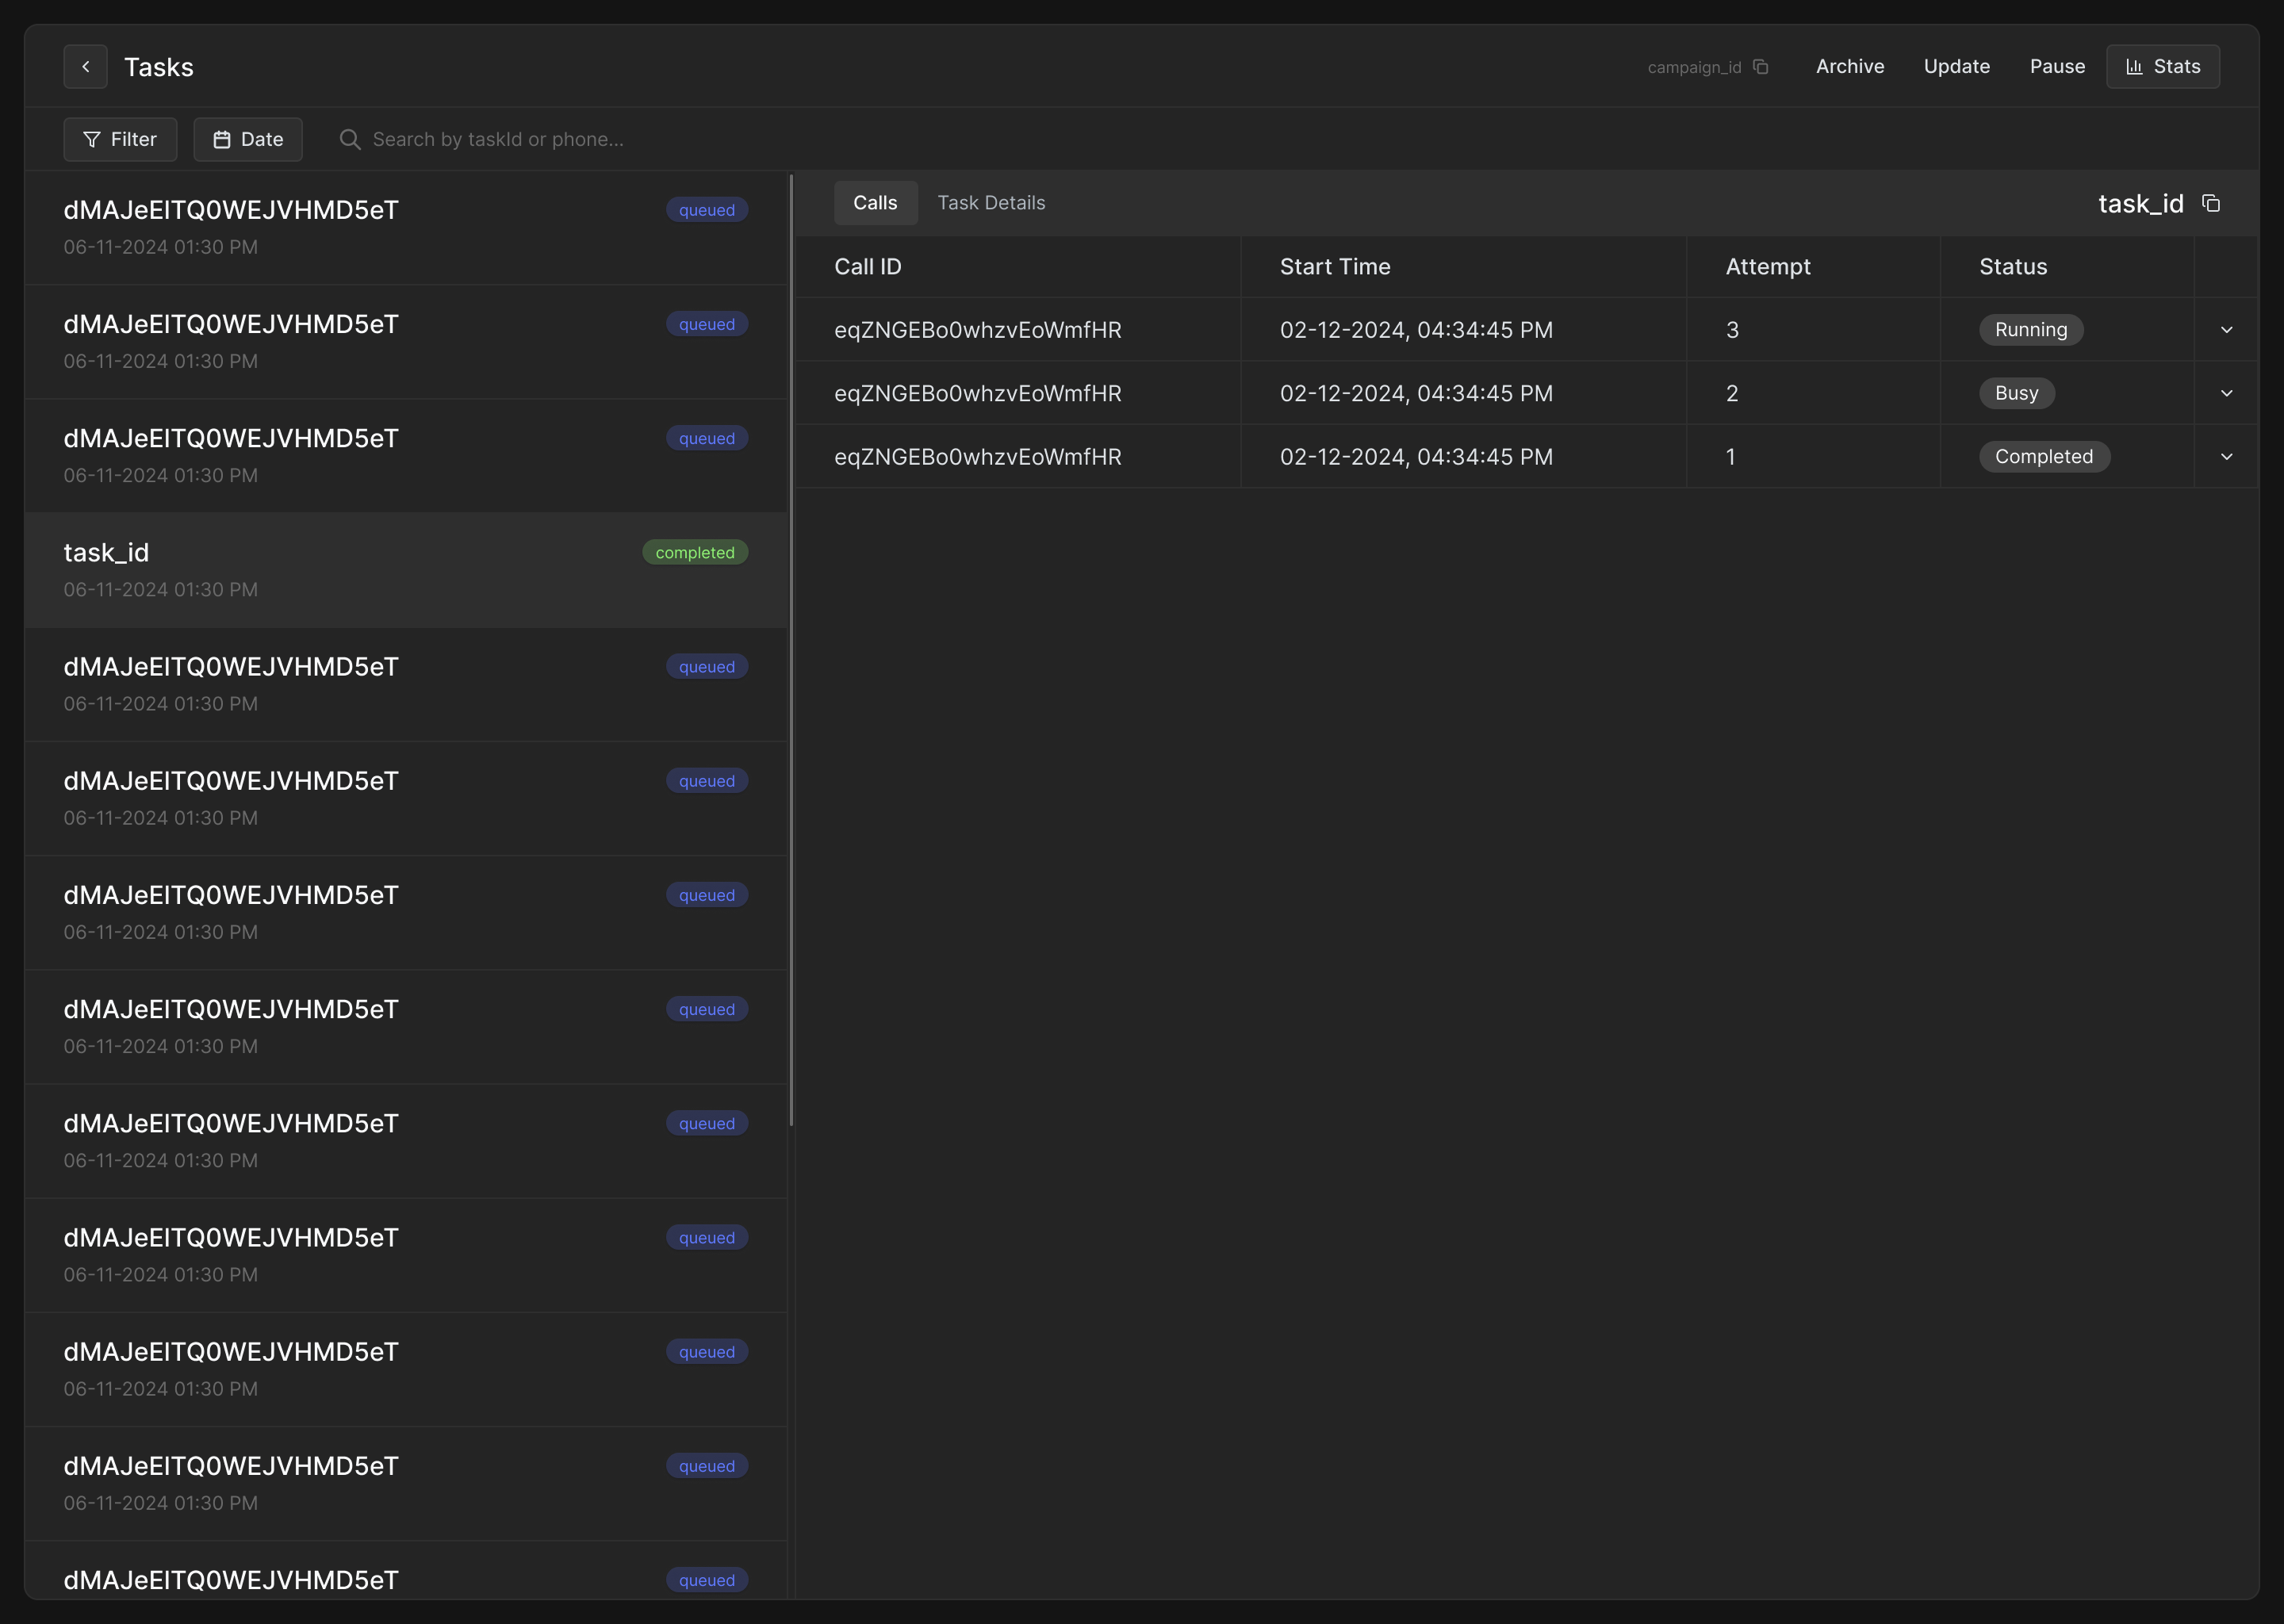Select the first queued task in list
The height and width of the screenshot is (1624, 2284).
(x=405, y=227)
